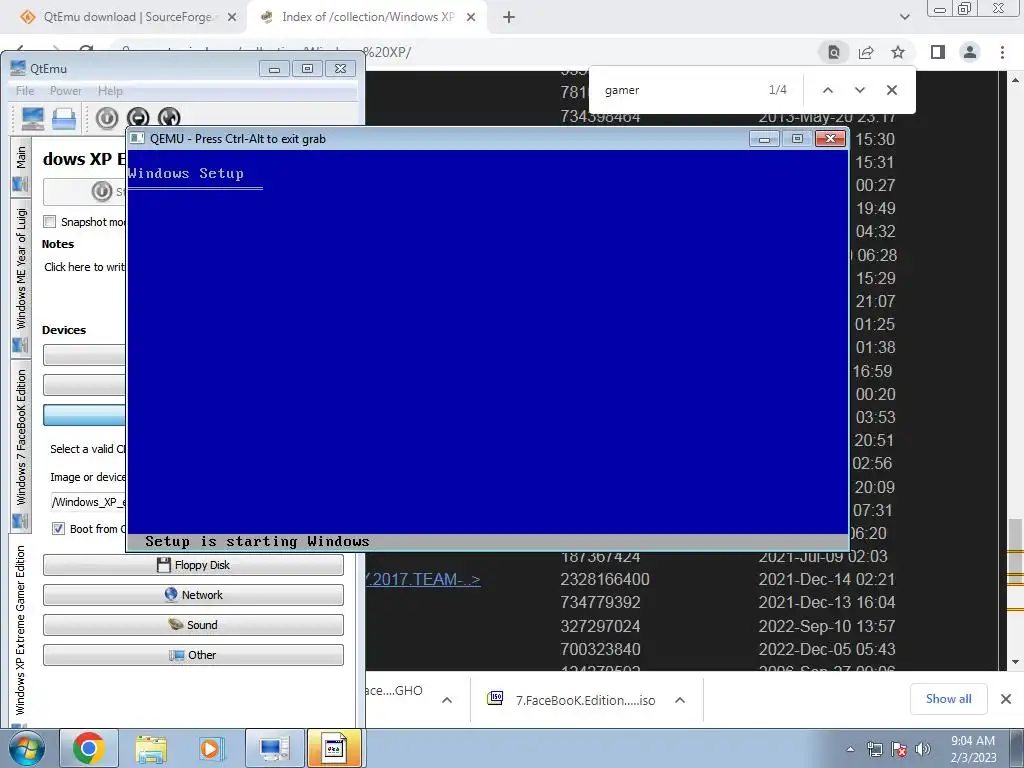Click the Action Center flag tray icon
The height and width of the screenshot is (768, 1024).
899,749
